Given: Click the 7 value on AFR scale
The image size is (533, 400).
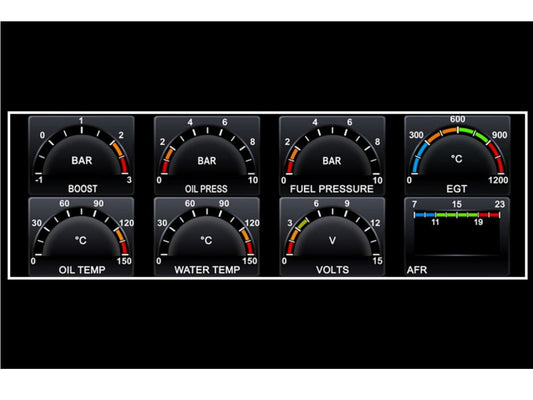Looking at the screenshot, I should click(414, 204).
